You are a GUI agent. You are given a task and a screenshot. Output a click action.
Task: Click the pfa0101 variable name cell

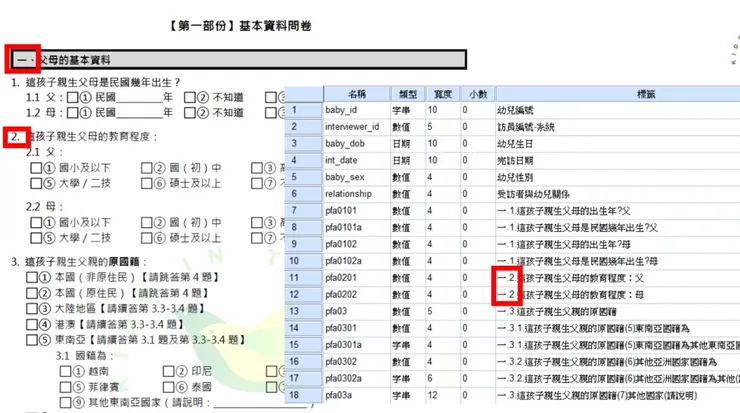[x=357, y=211]
